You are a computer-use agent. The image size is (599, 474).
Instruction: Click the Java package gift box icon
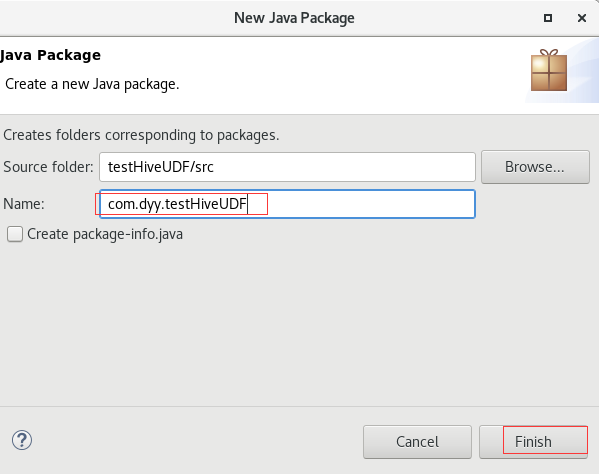tap(549, 70)
